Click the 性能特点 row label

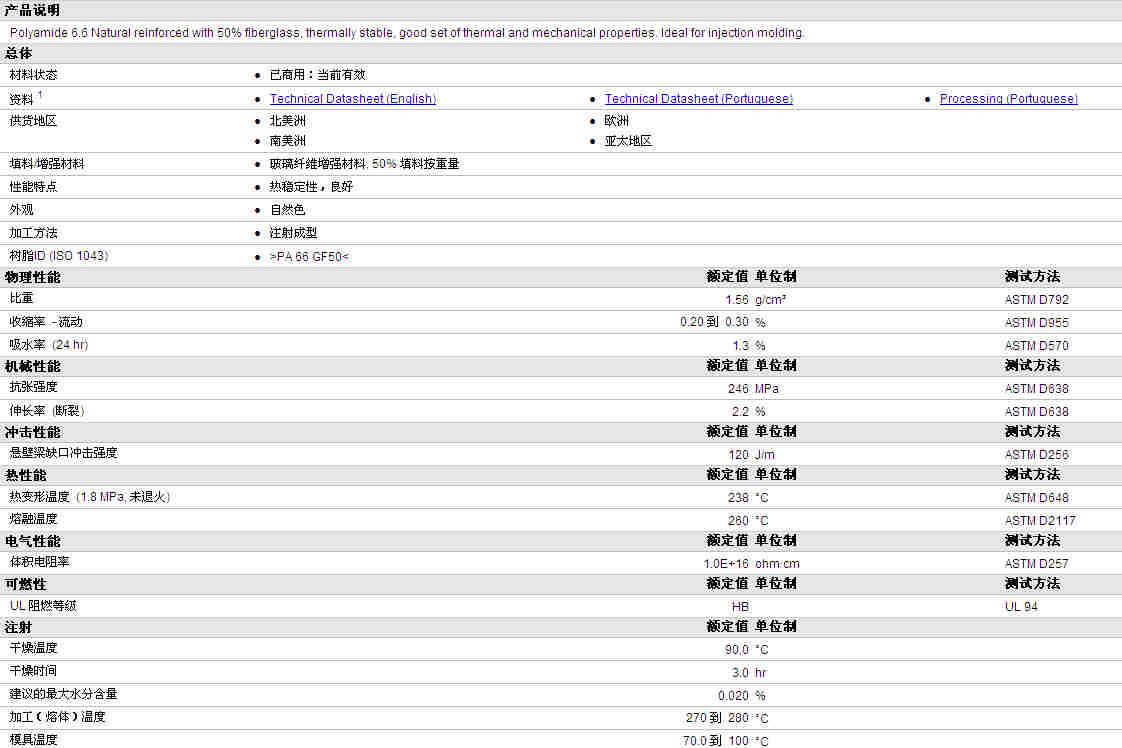pyautogui.click(x=33, y=187)
